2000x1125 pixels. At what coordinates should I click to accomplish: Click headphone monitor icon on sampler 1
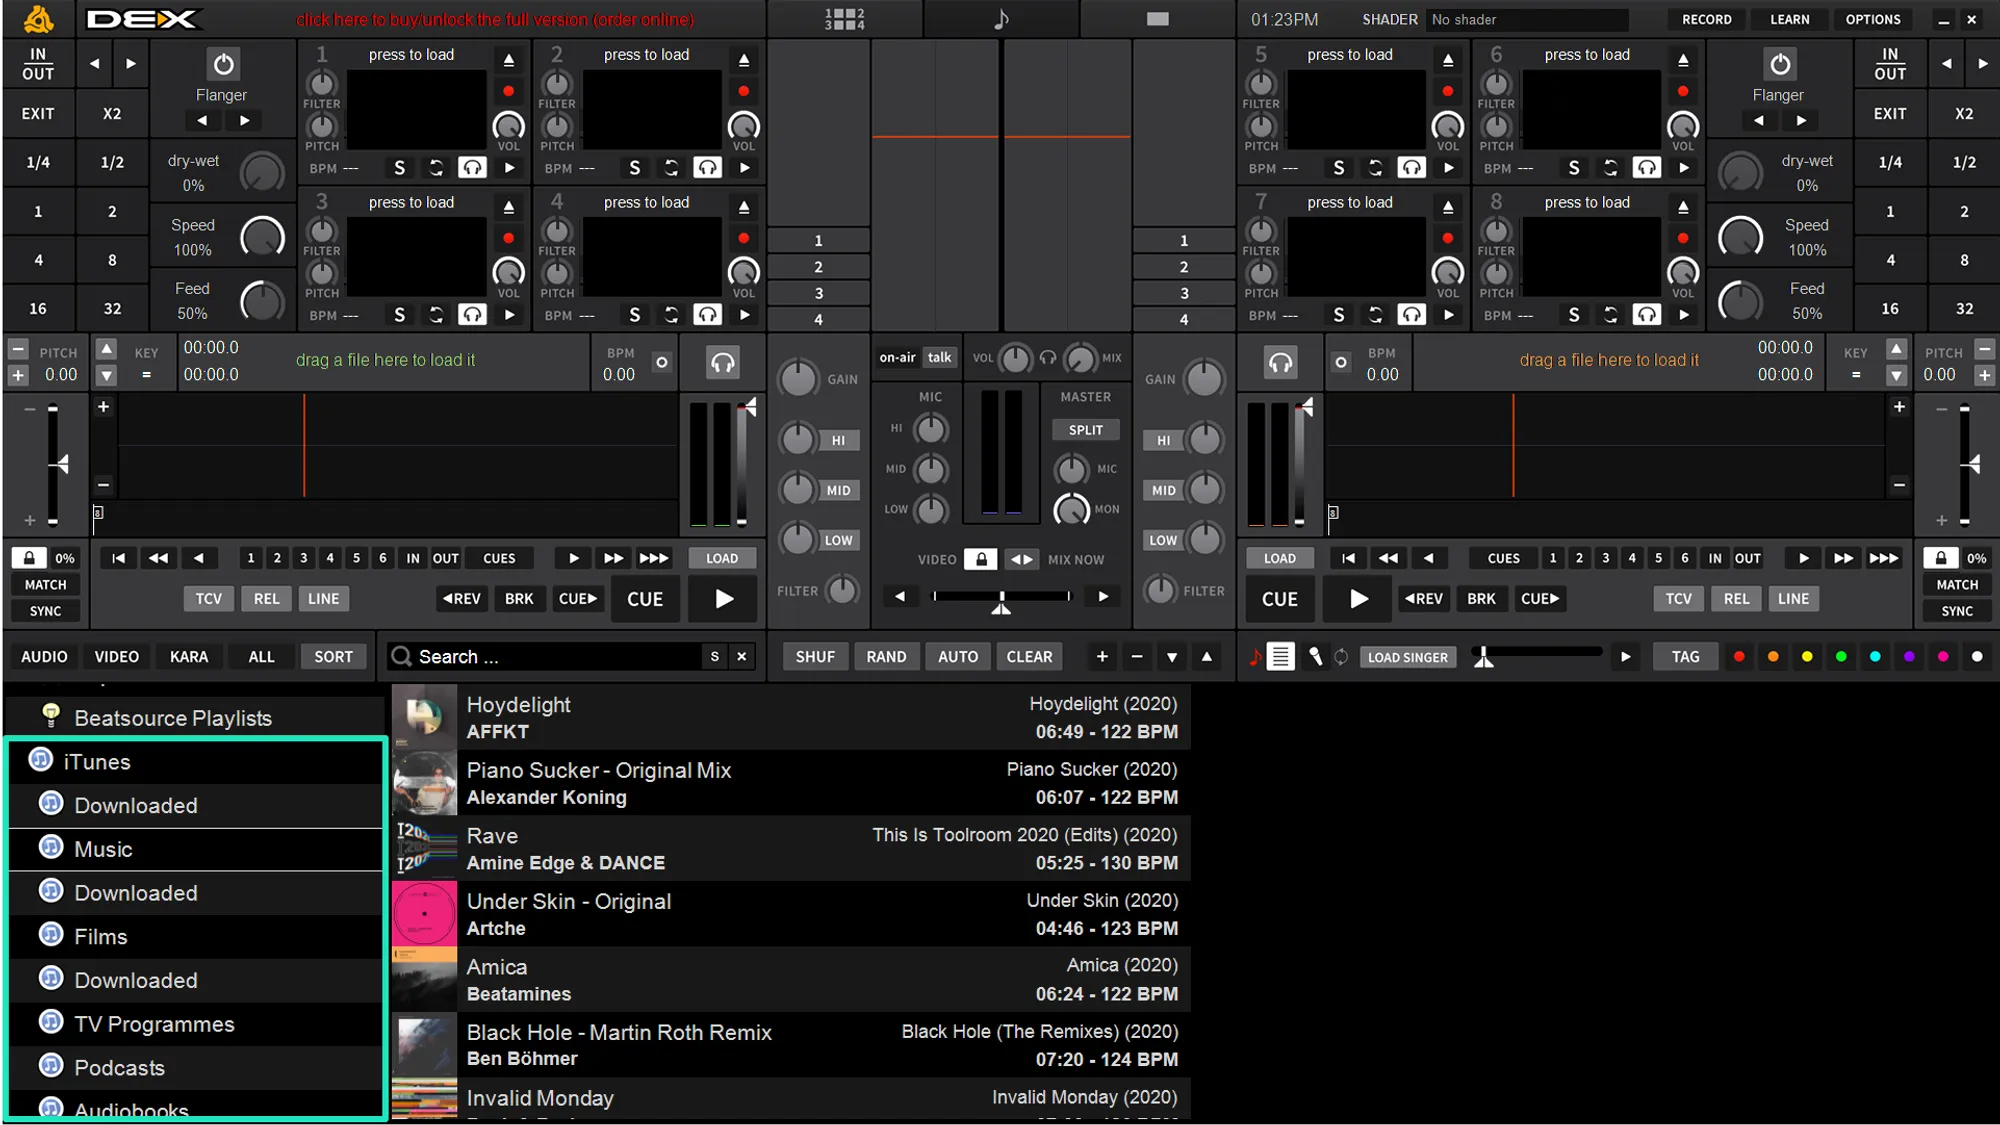coord(472,168)
